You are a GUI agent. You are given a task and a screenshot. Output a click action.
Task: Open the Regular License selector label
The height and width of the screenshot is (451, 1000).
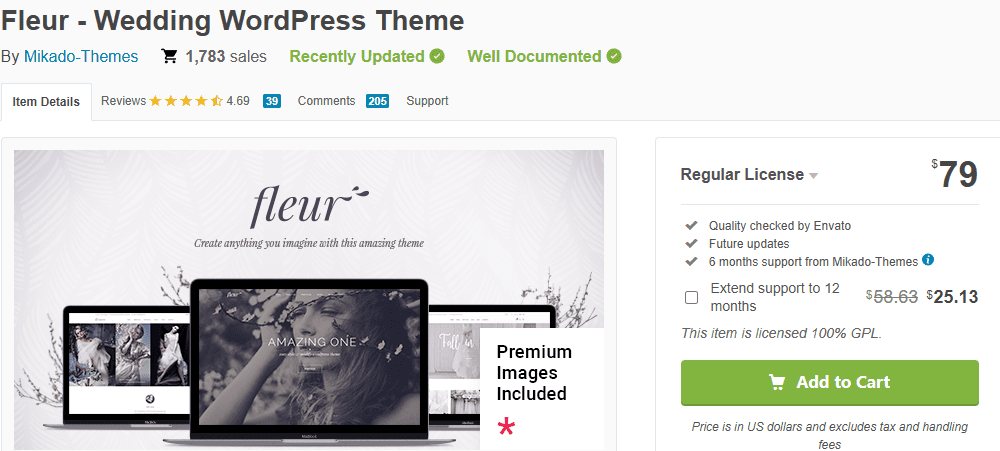click(742, 174)
